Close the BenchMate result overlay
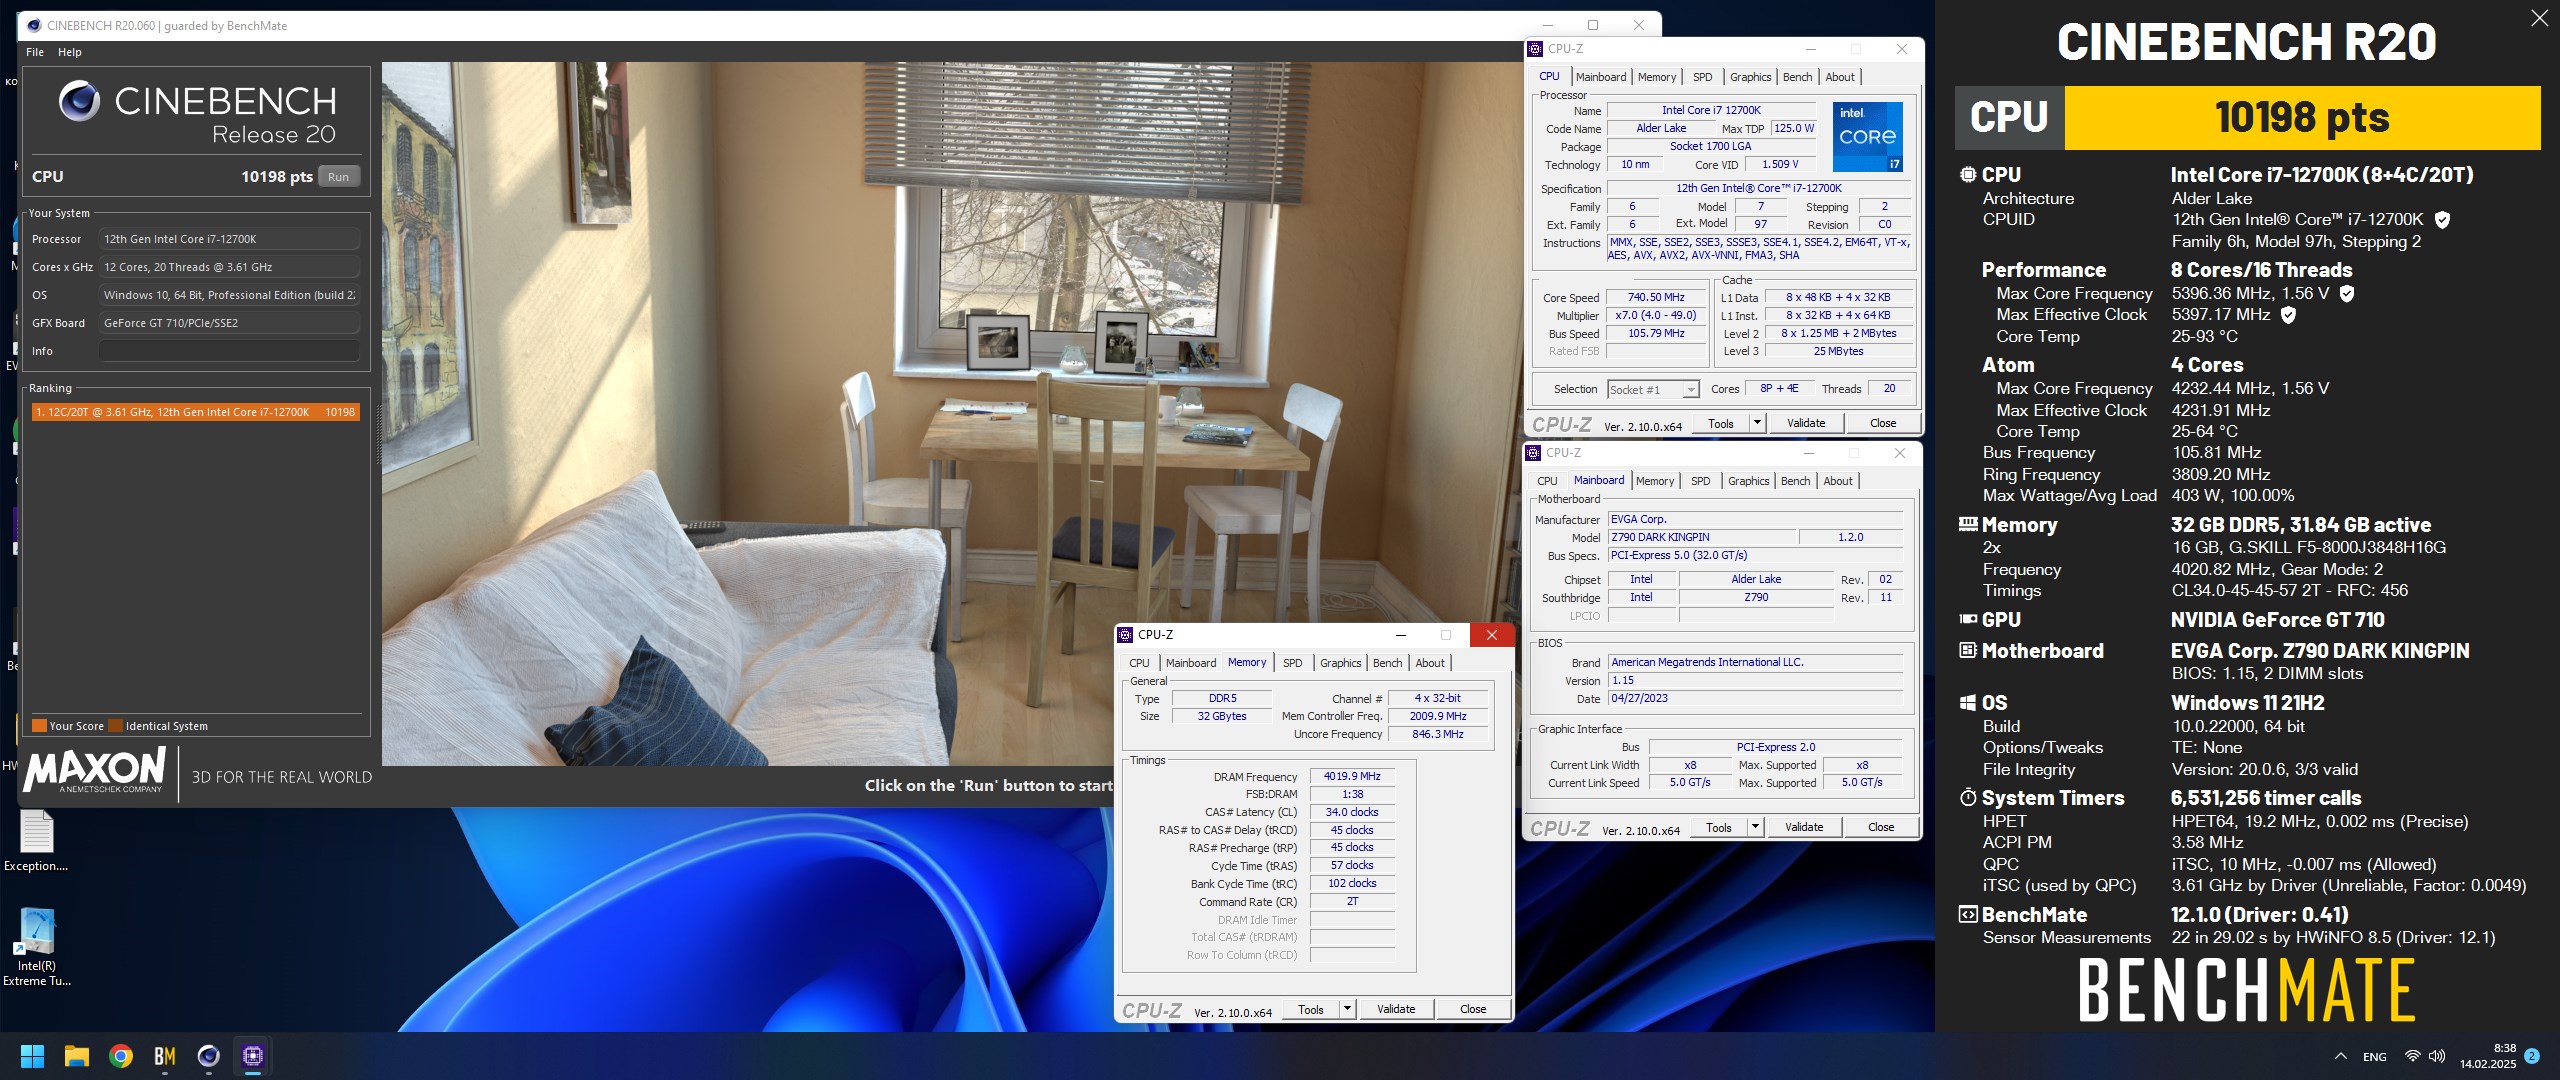Screen dimensions: 2560x1080 click(x=2539, y=18)
